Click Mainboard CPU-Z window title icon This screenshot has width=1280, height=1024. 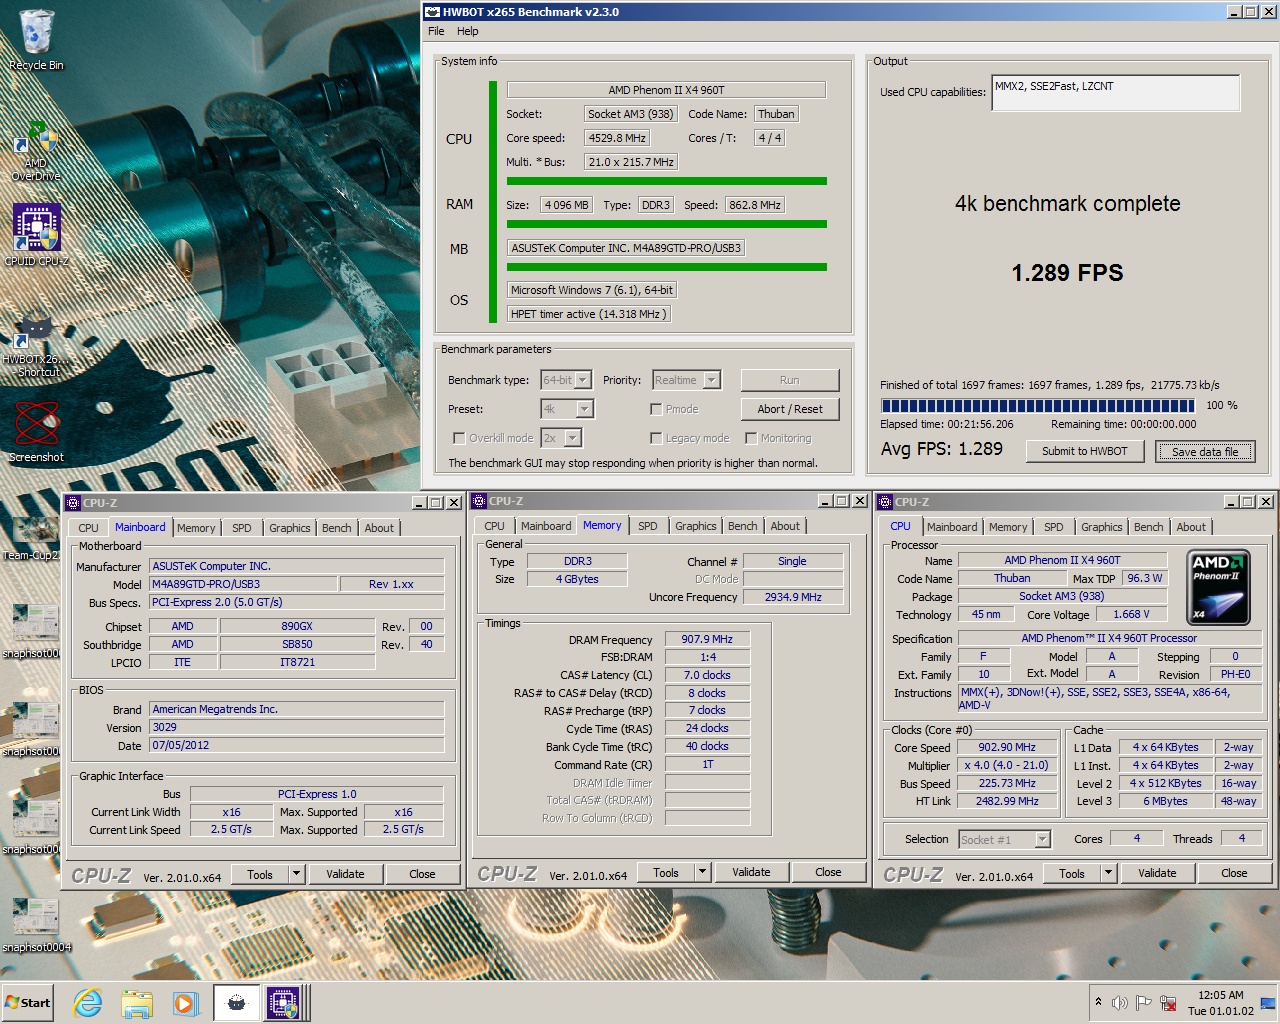(73, 503)
